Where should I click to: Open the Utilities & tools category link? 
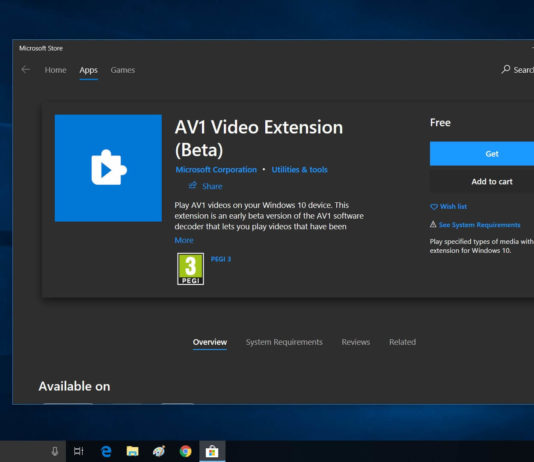299,170
